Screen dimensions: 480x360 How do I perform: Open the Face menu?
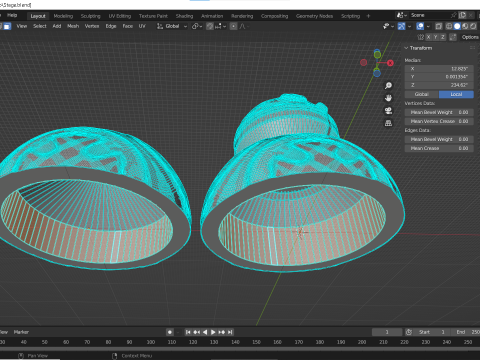click(x=128, y=26)
